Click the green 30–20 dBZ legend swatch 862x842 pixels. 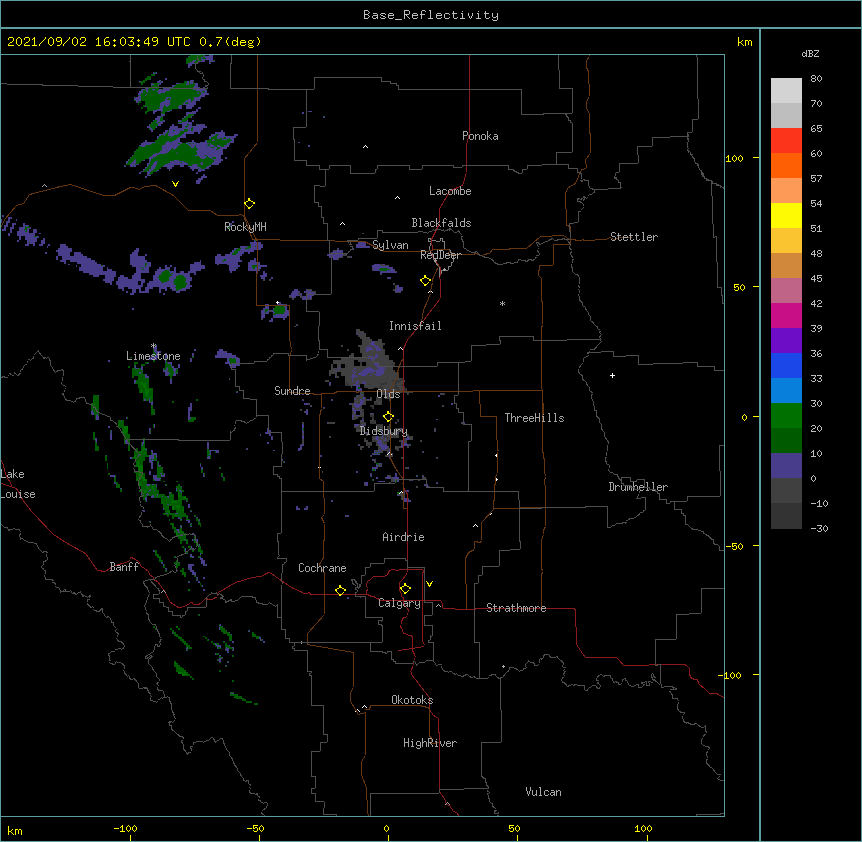click(786, 416)
